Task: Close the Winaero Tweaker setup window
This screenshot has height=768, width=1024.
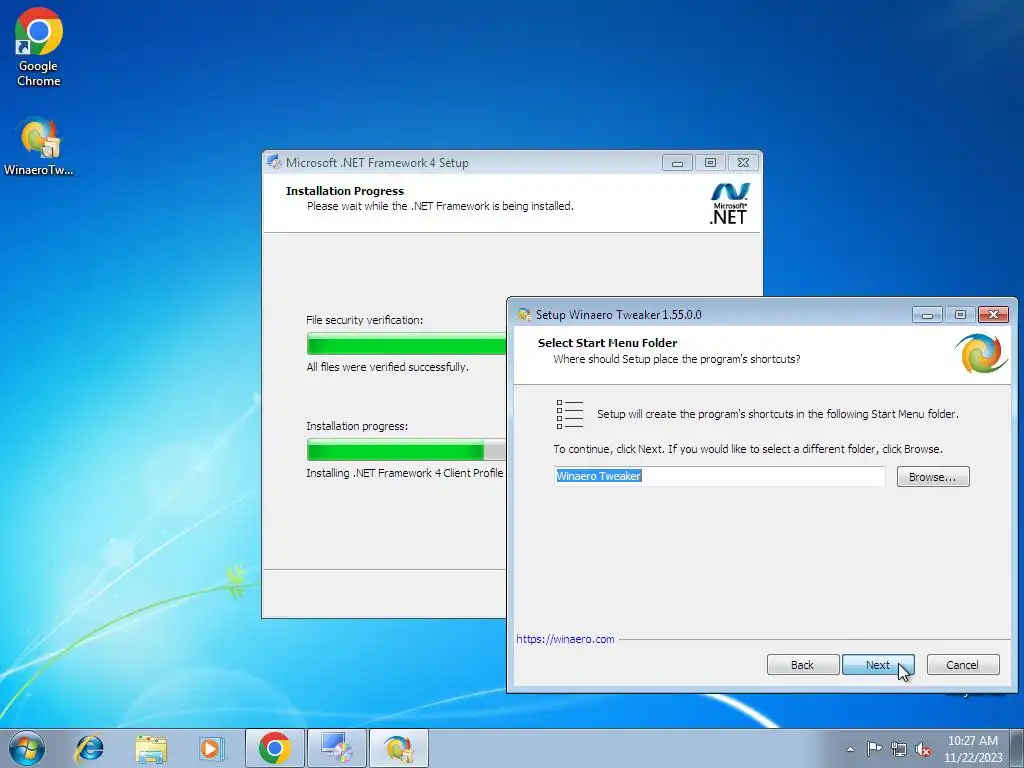Action: [x=993, y=315]
